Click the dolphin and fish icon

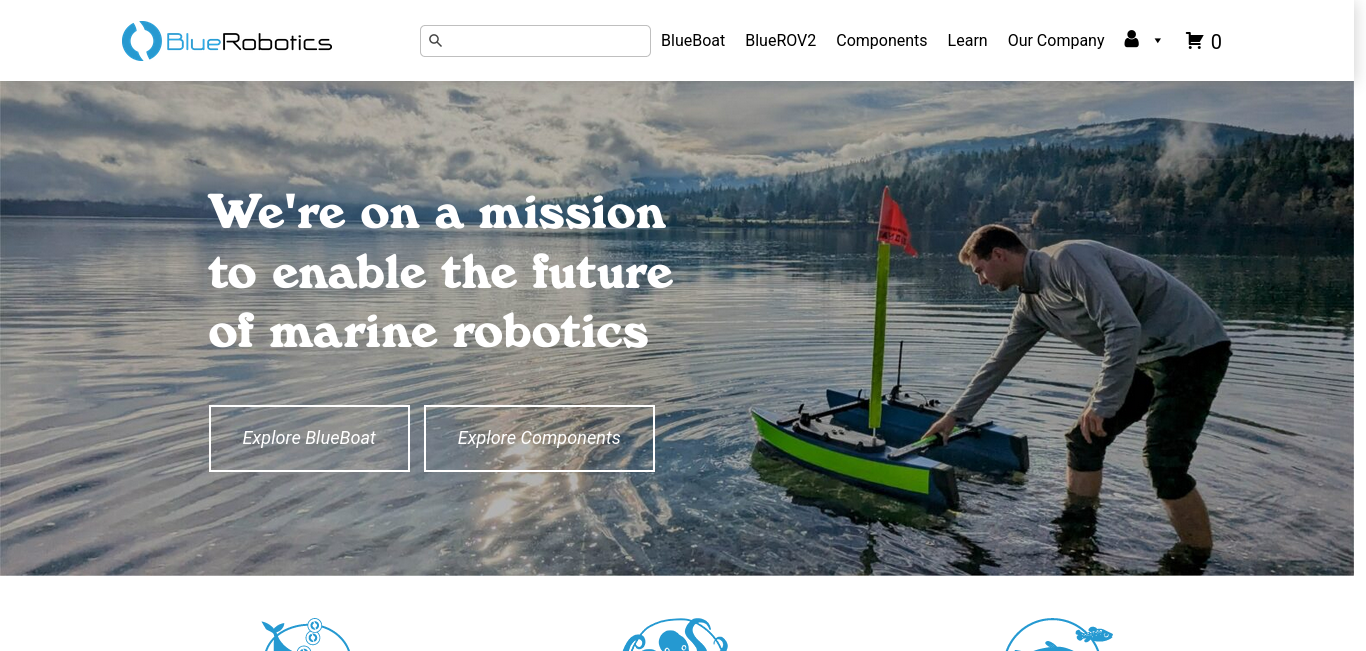click(1058, 634)
